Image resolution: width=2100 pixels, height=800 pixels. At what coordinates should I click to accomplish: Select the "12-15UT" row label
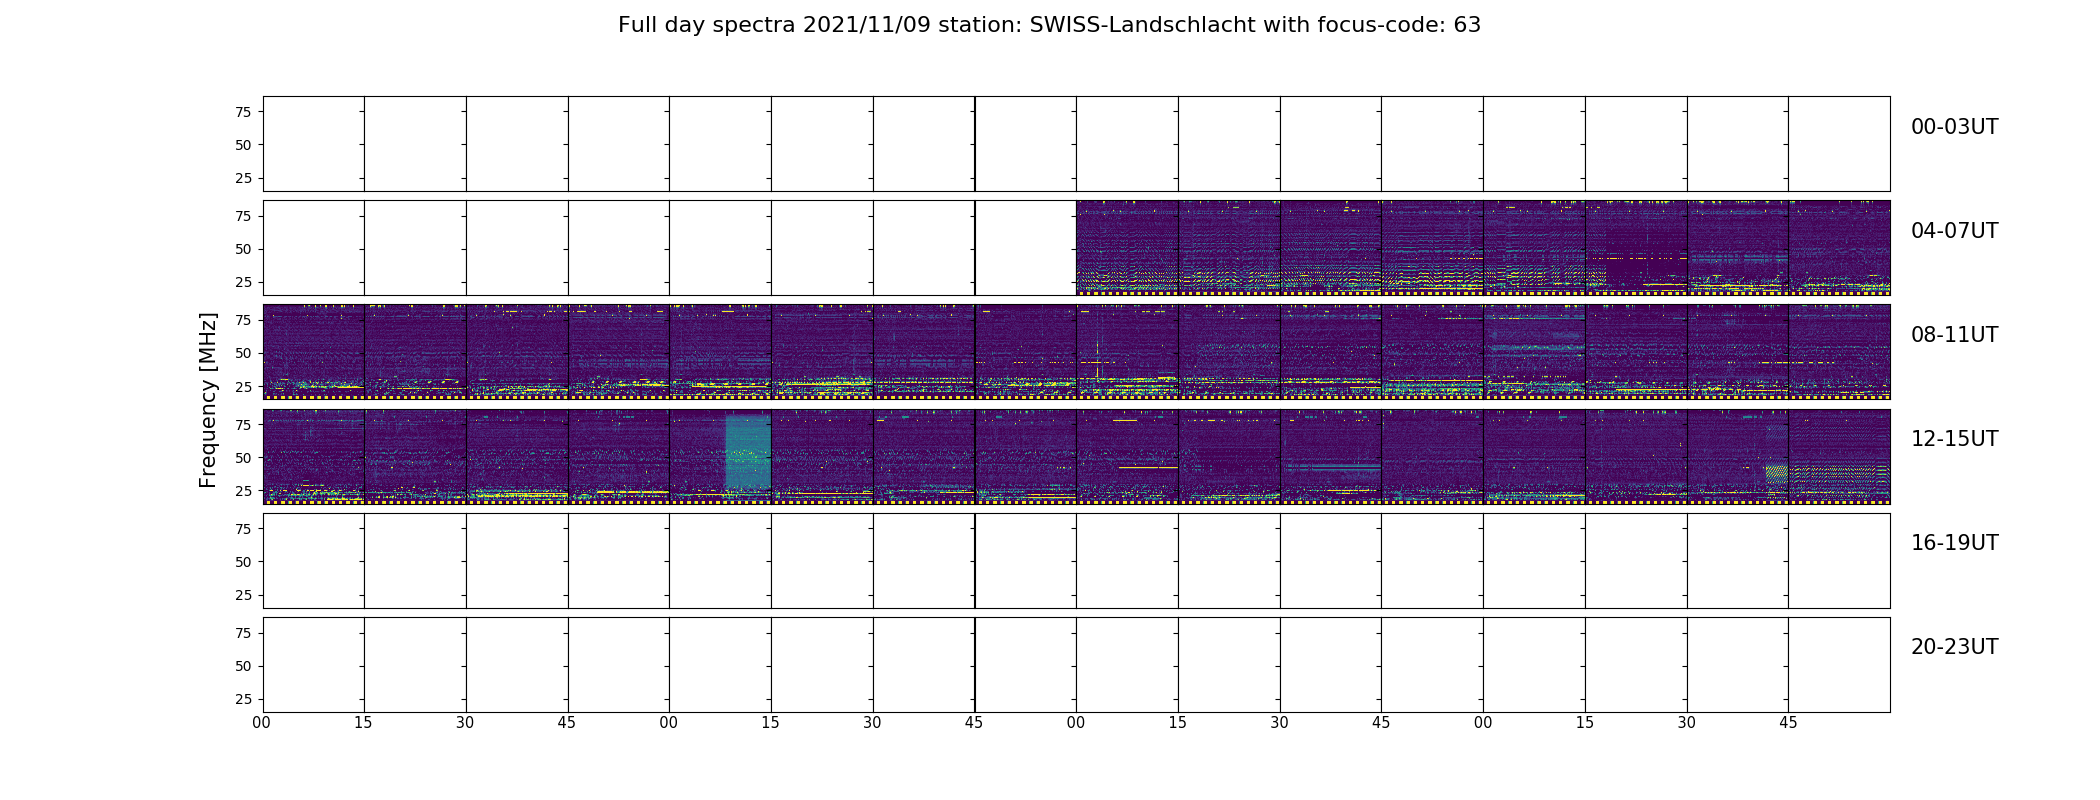(x=1954, y=439)
